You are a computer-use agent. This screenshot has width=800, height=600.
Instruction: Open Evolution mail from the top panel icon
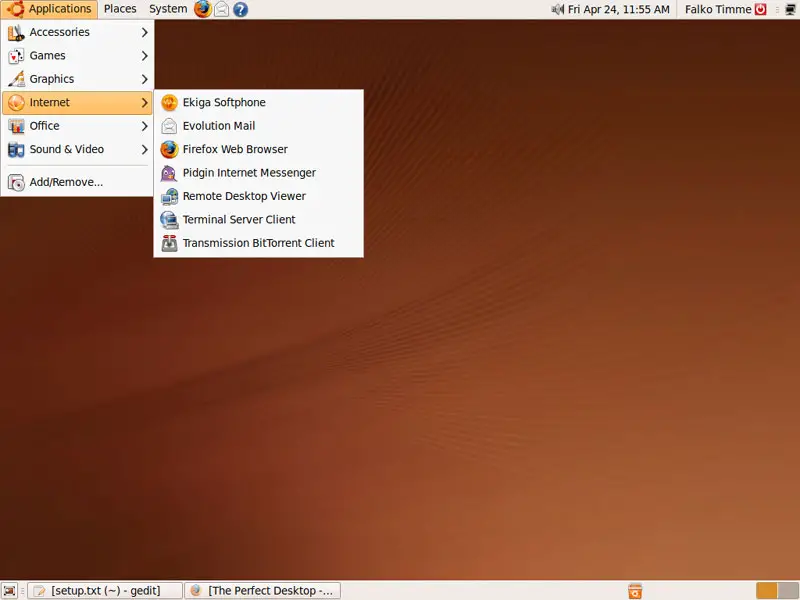[221, 9]
